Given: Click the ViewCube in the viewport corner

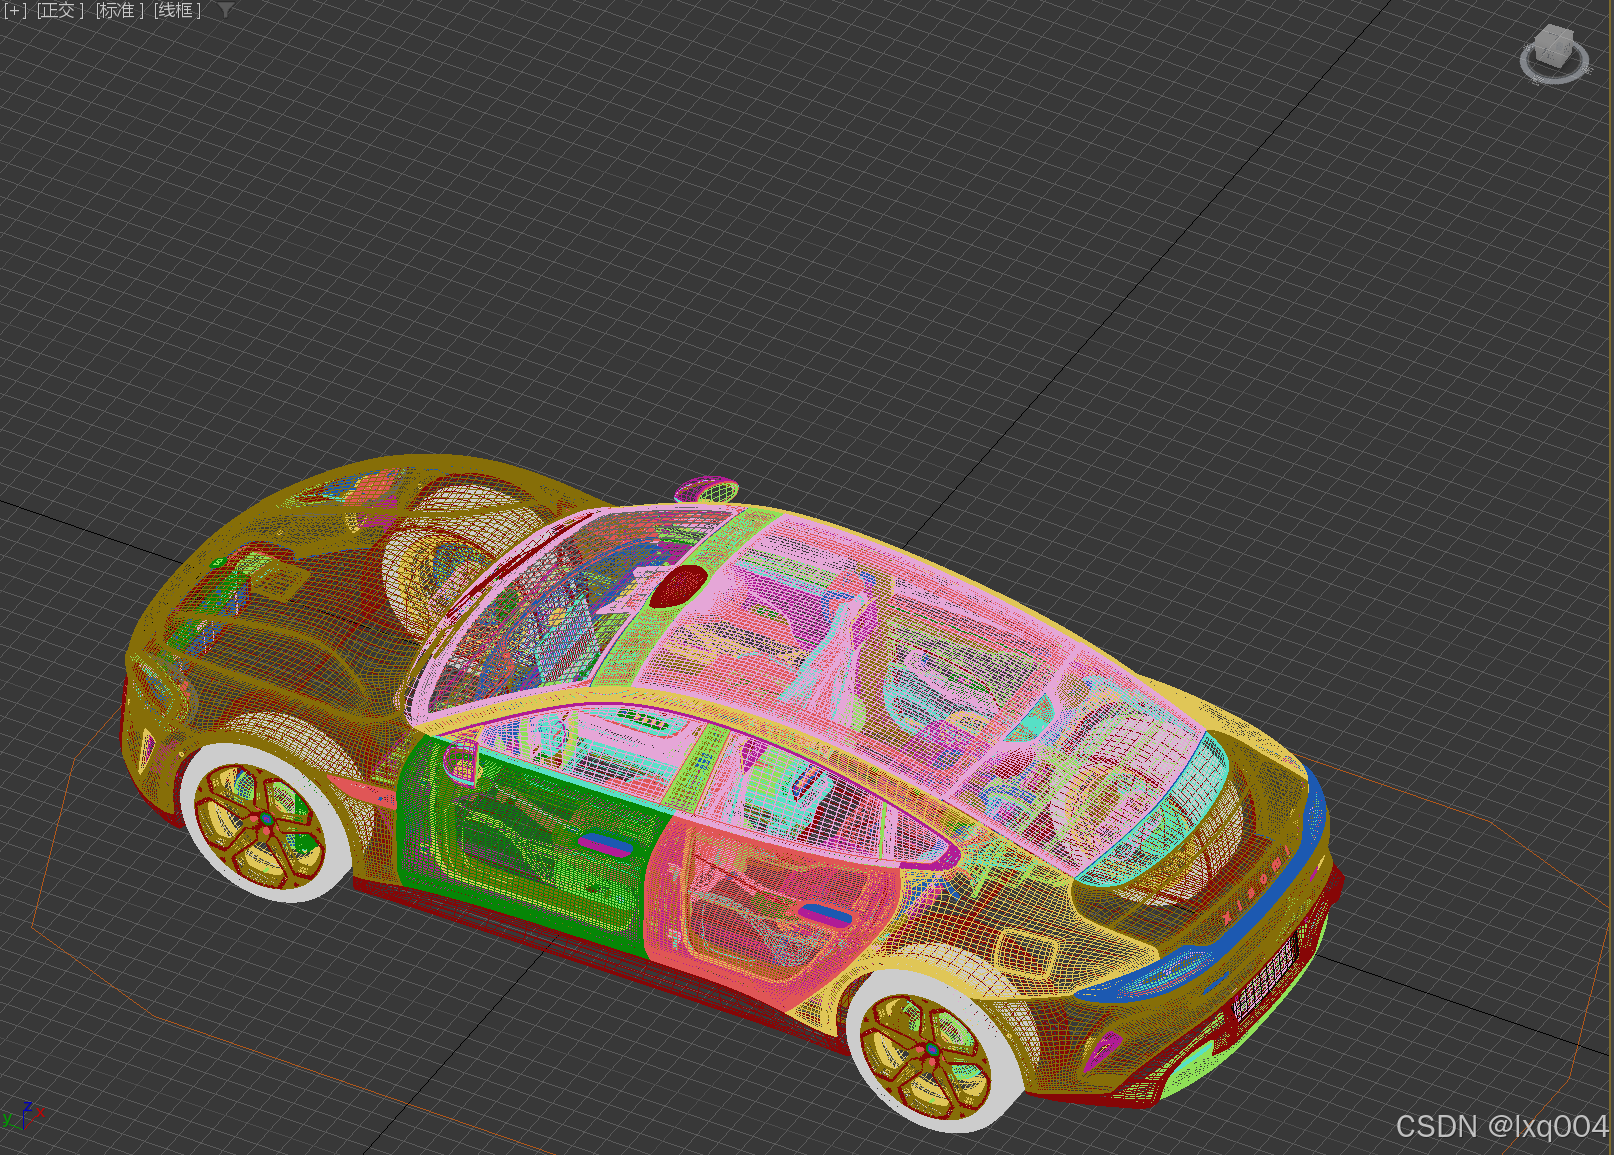Looking at the screenshot, I should click(x=1554, y=54).
